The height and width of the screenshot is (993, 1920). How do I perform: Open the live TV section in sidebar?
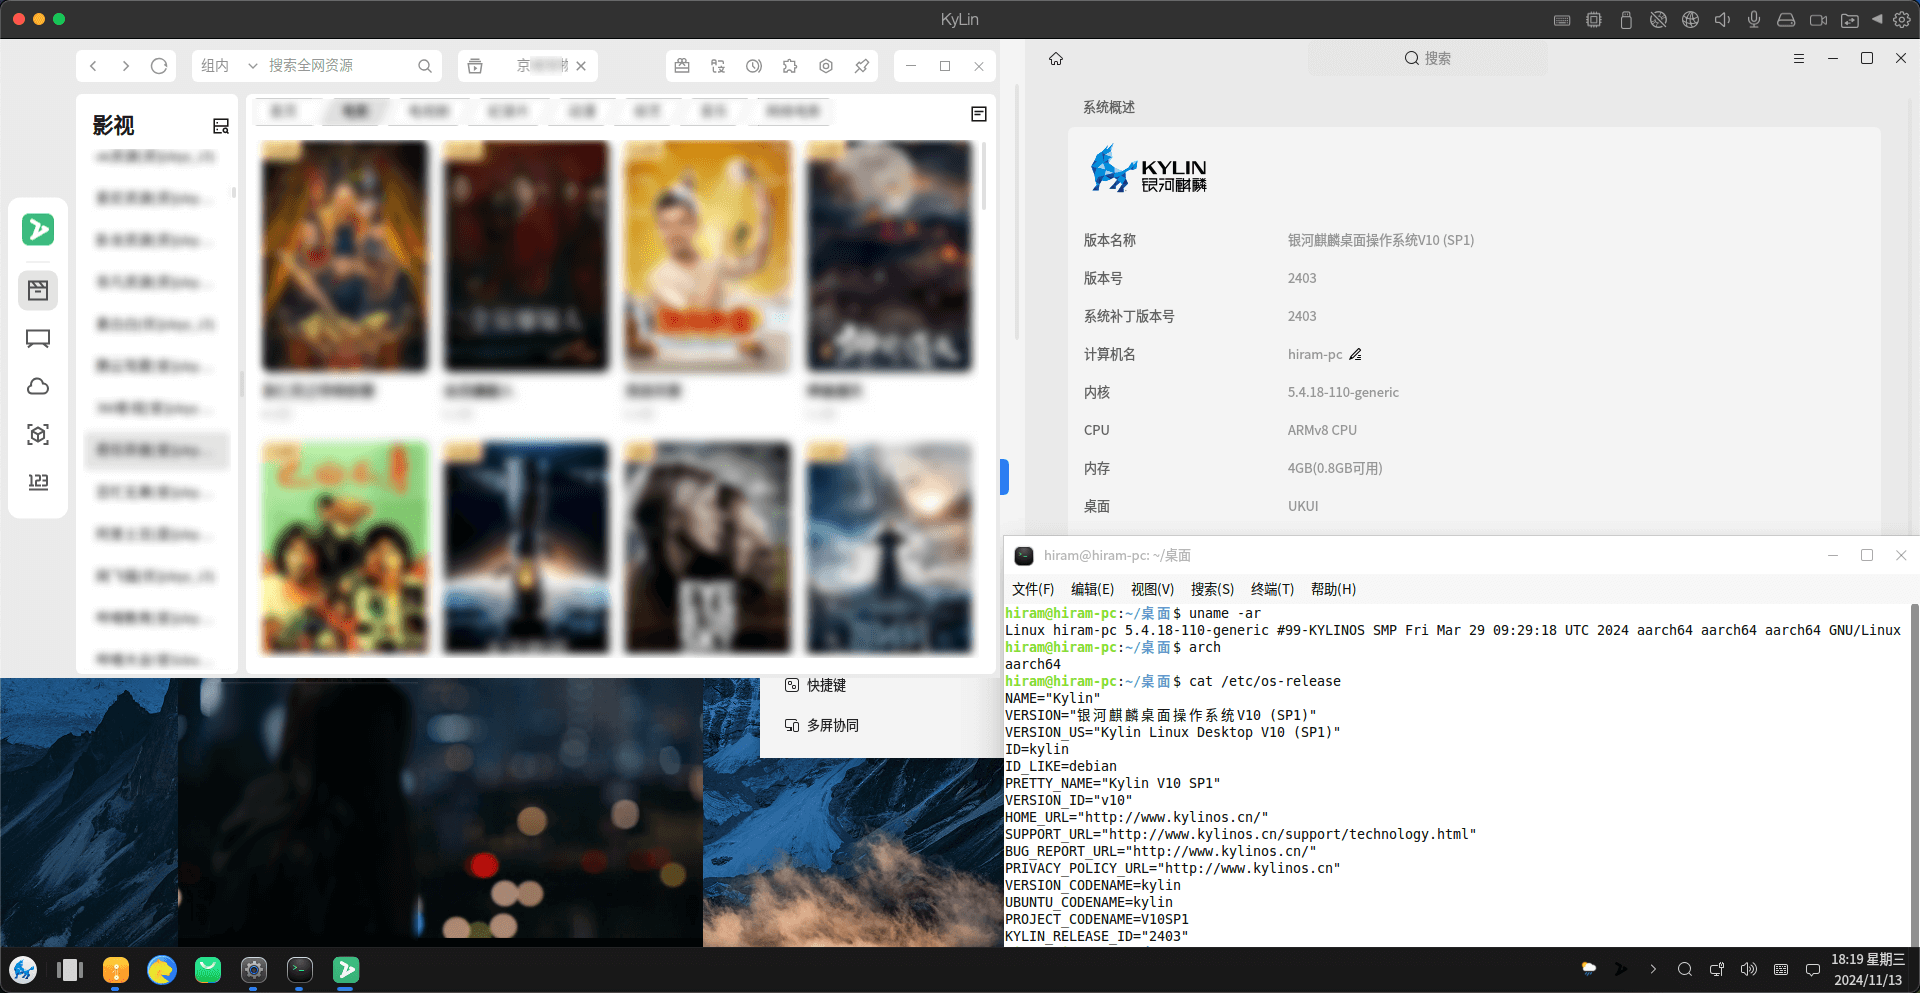38,339
